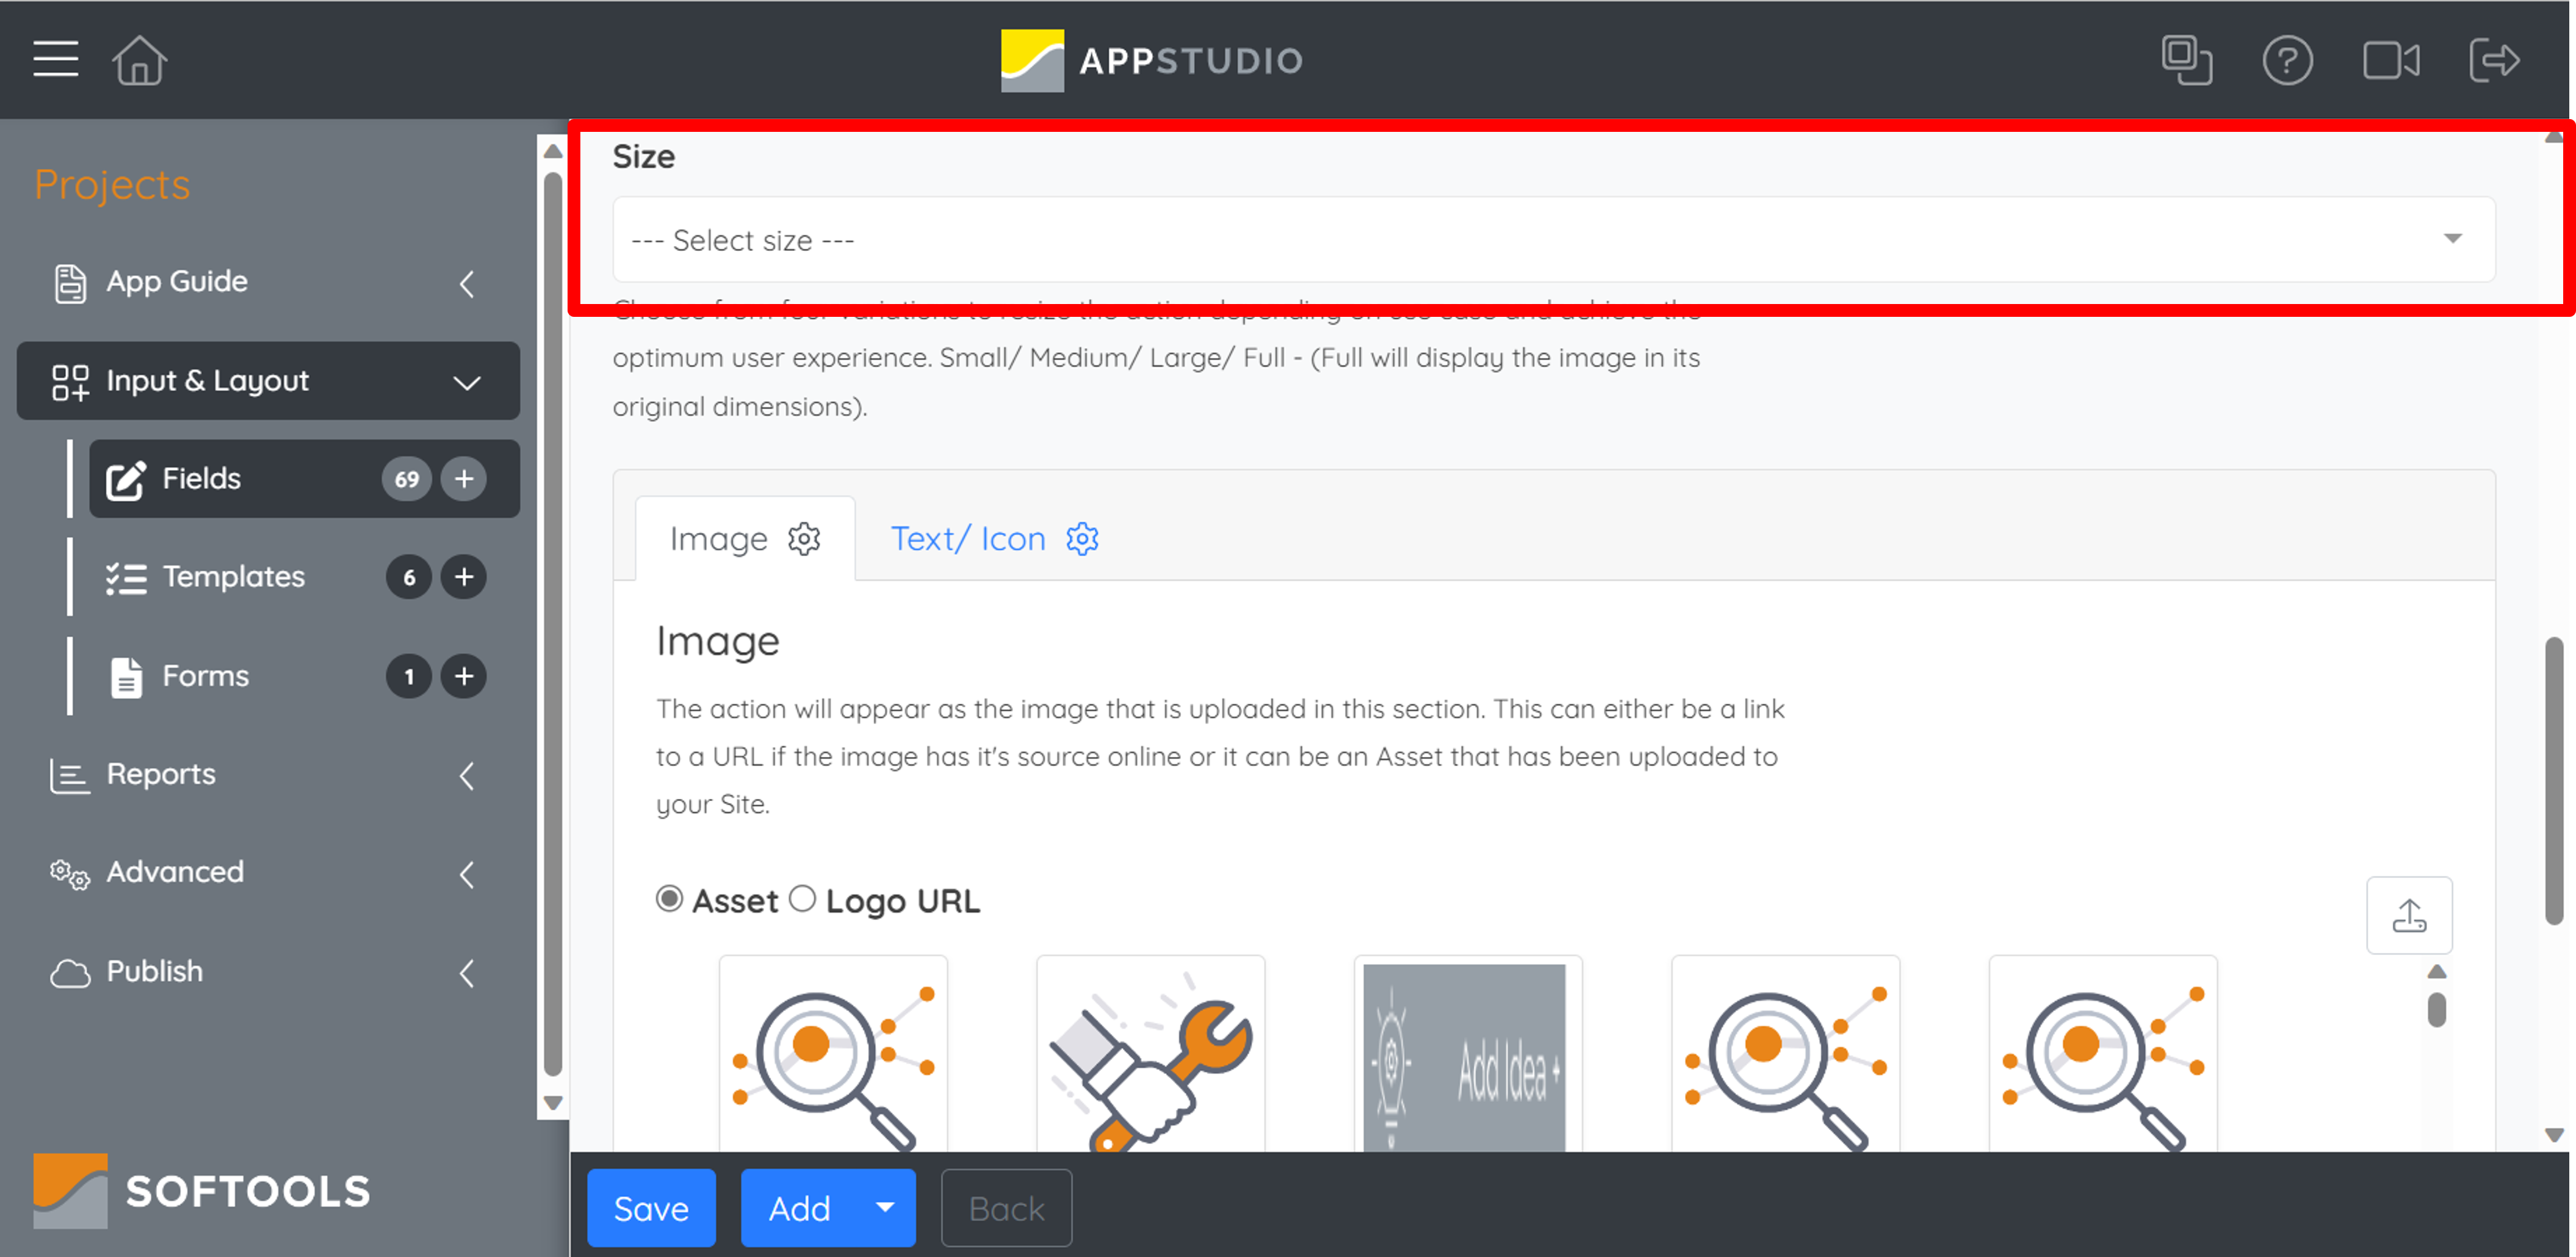Click the Add button
This screenshot has height=1257, width=2576.
800,1208
